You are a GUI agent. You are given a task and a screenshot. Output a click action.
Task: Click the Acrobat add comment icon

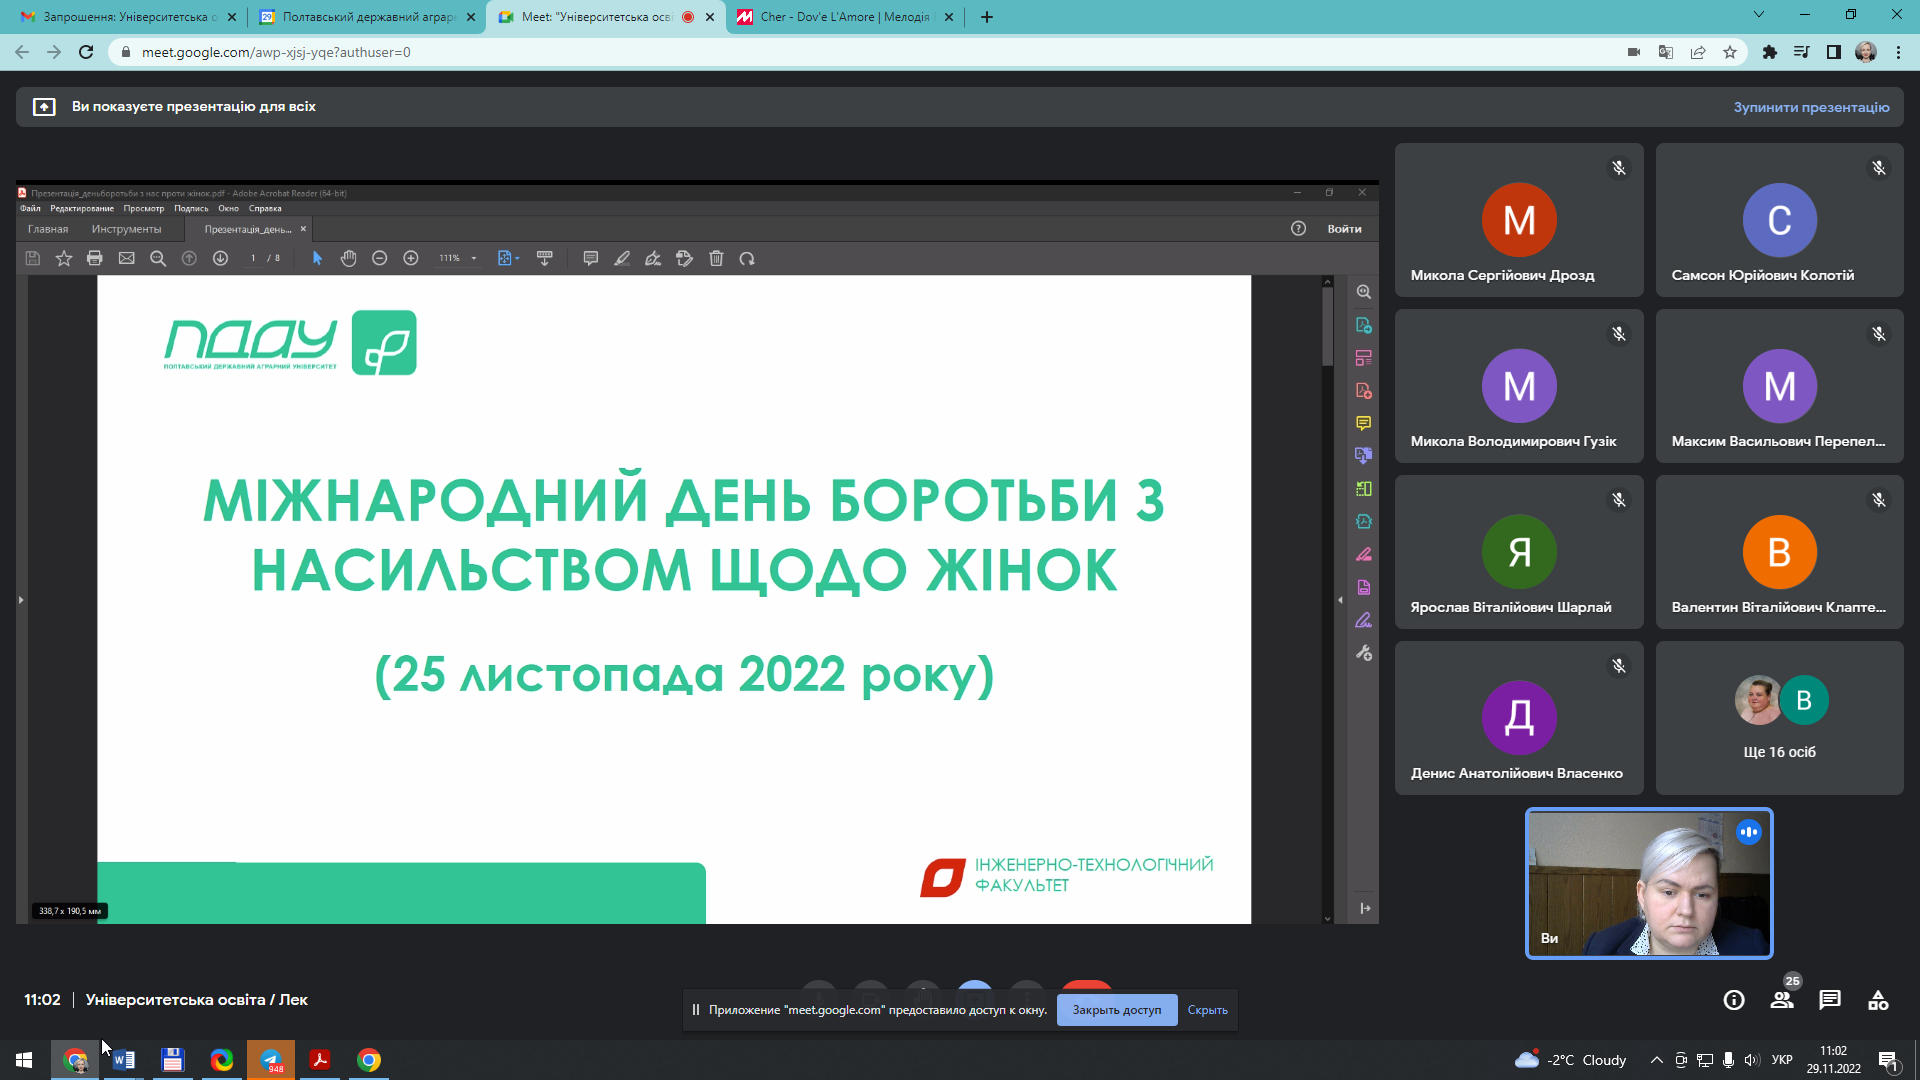pos(591,258)
